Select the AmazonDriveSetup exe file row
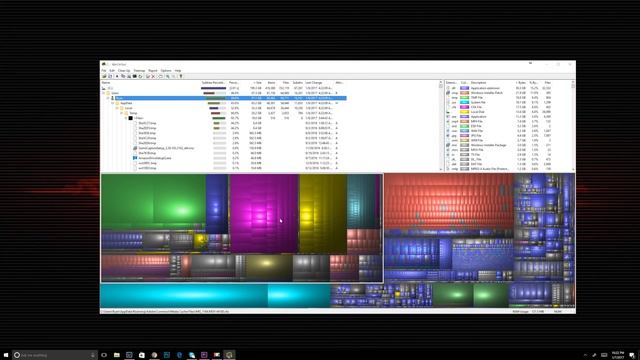 pos(224,158)
